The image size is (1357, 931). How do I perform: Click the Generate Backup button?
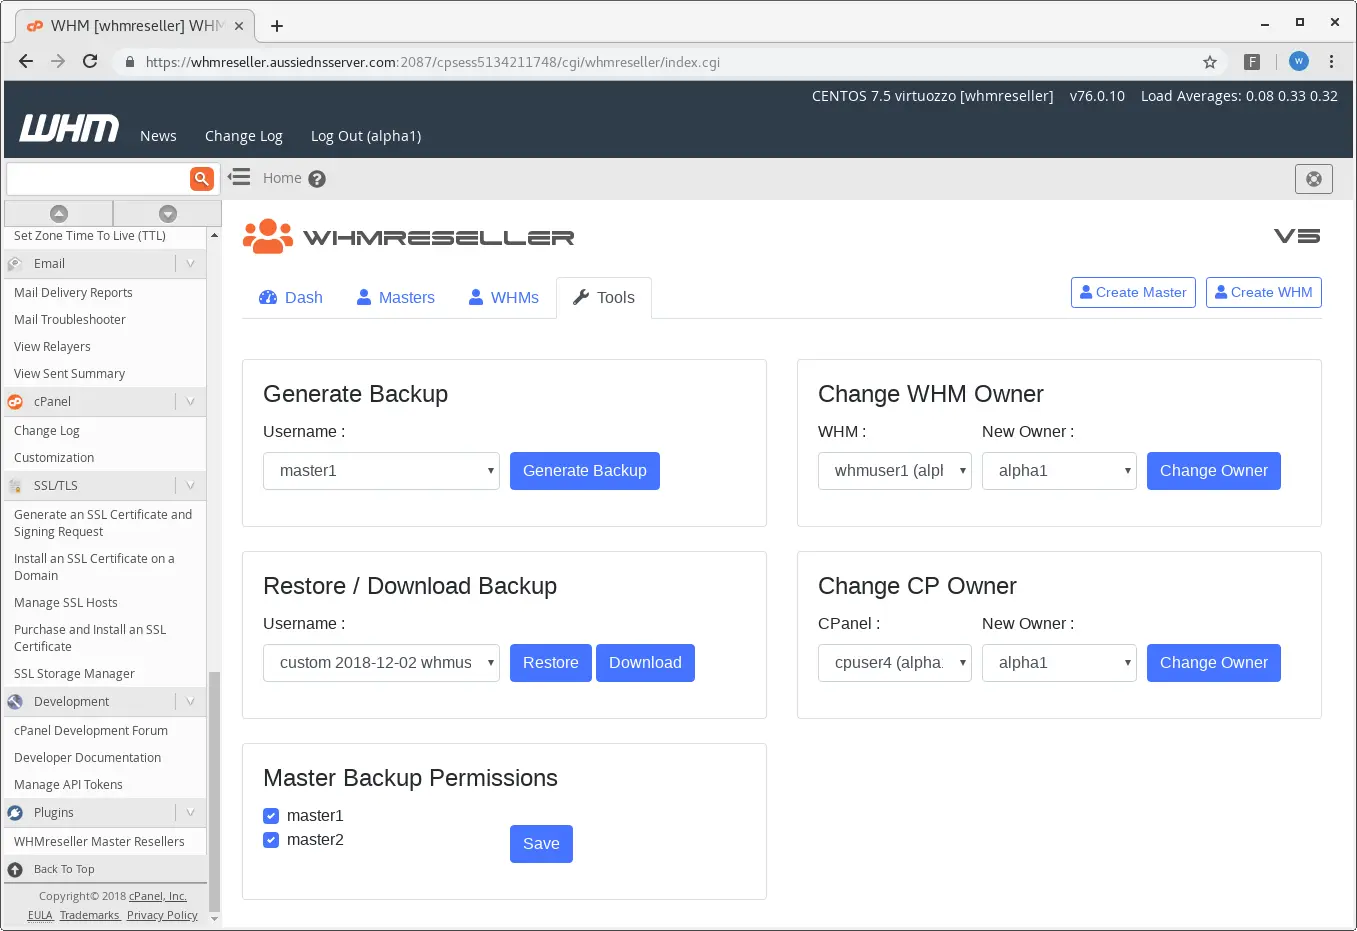(x=585, y=471)
